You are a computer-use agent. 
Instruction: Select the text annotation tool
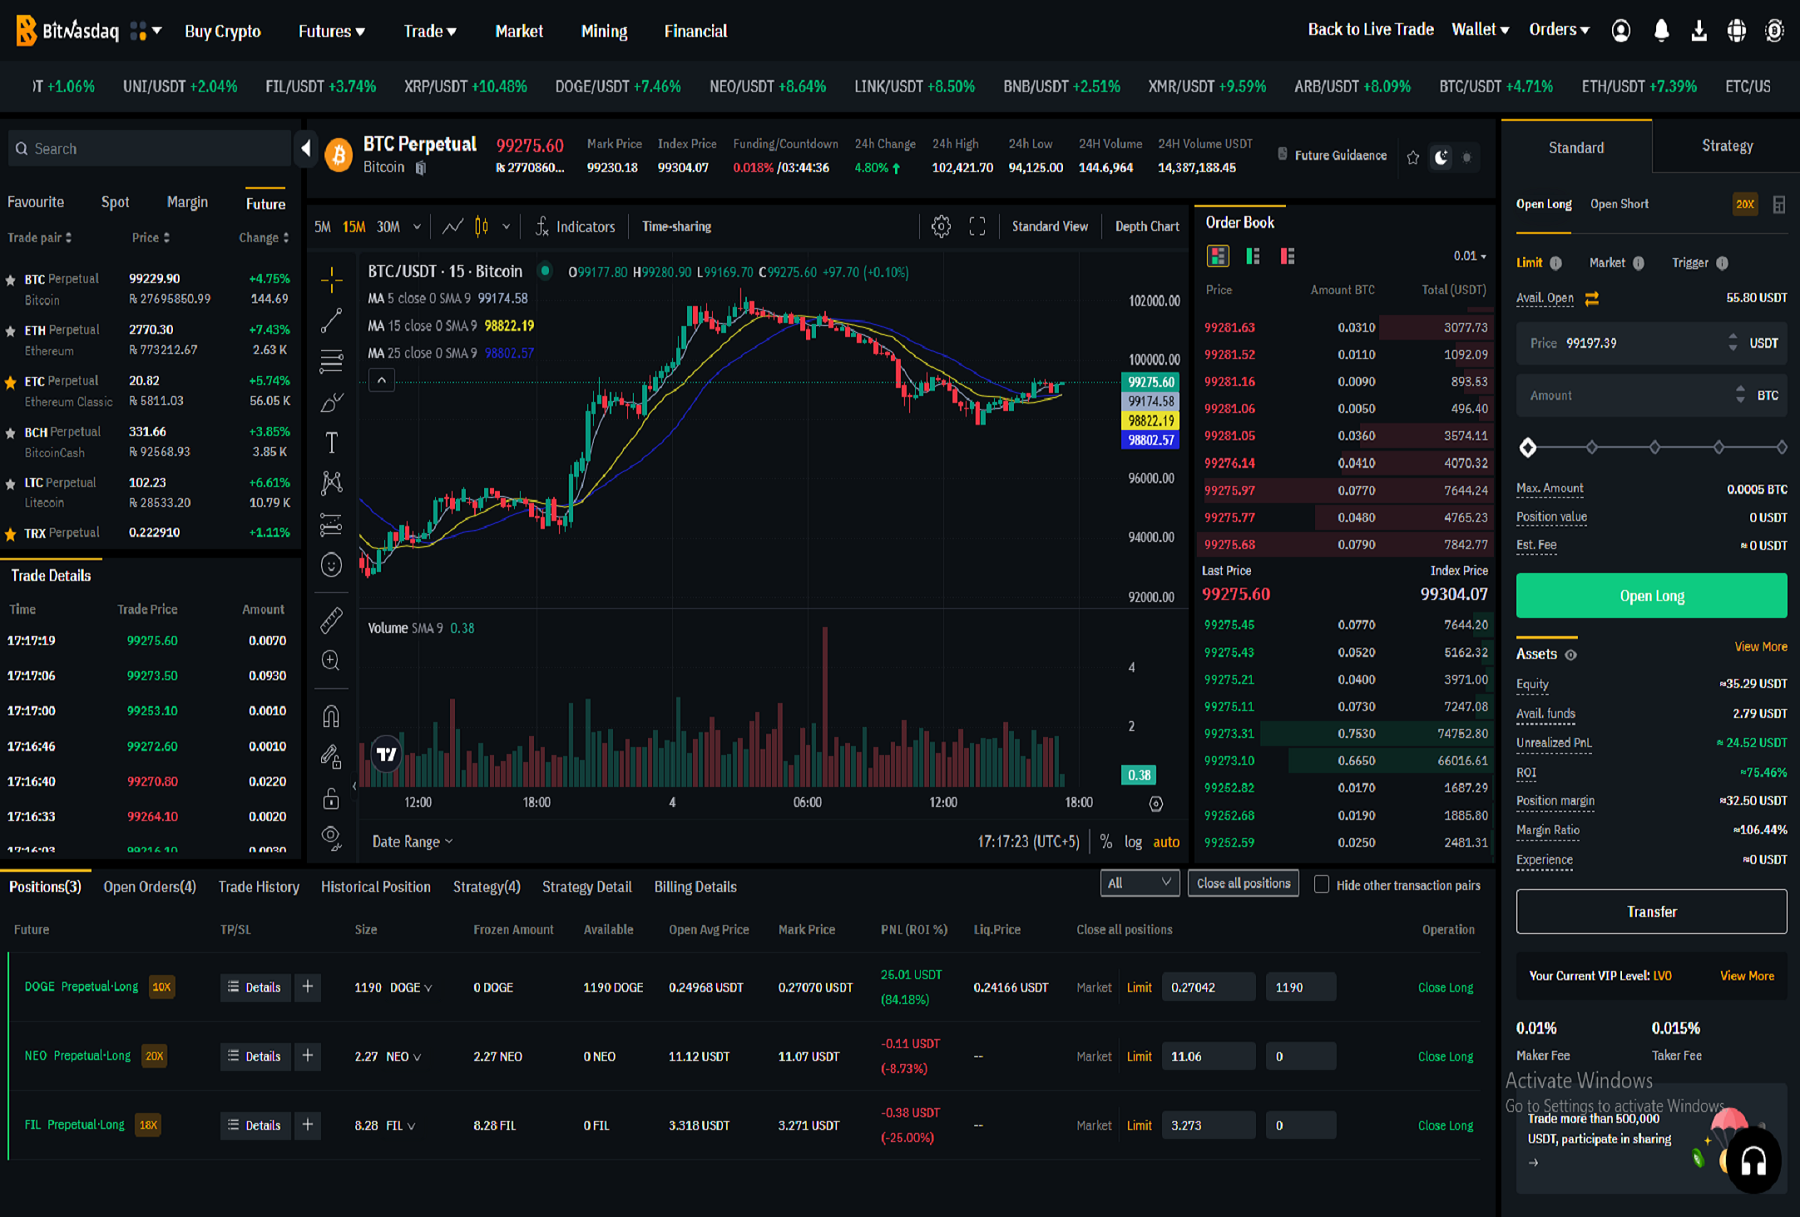(x=332, y=442)
